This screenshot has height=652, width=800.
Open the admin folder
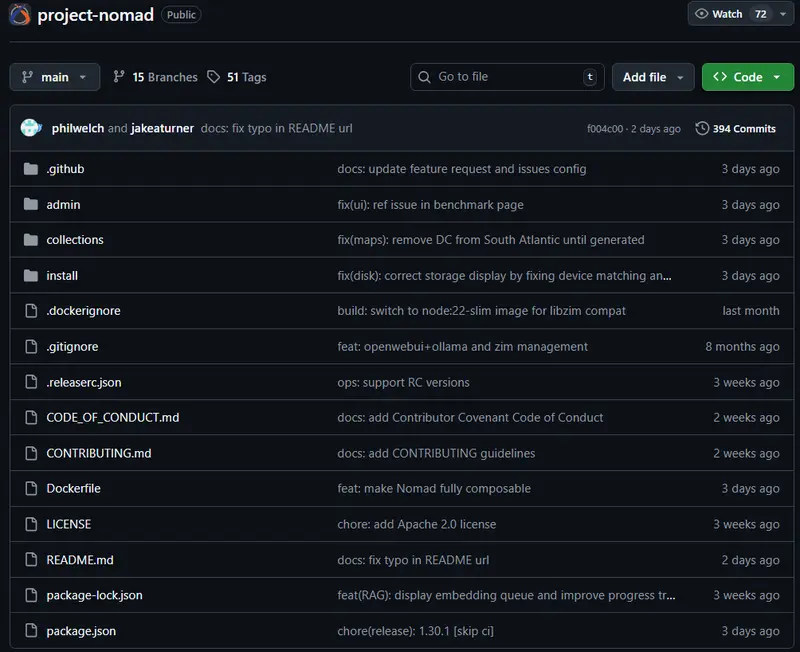[x=63, y=205]
